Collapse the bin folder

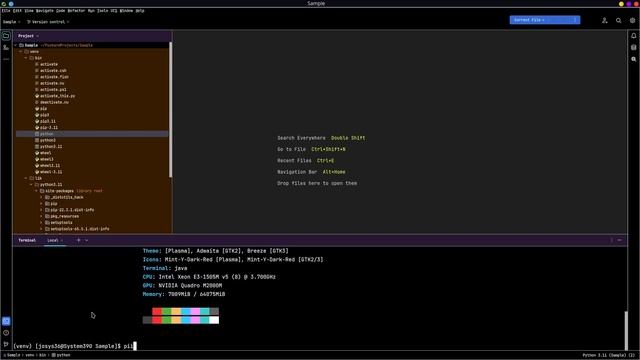click(x=26, y=58)
